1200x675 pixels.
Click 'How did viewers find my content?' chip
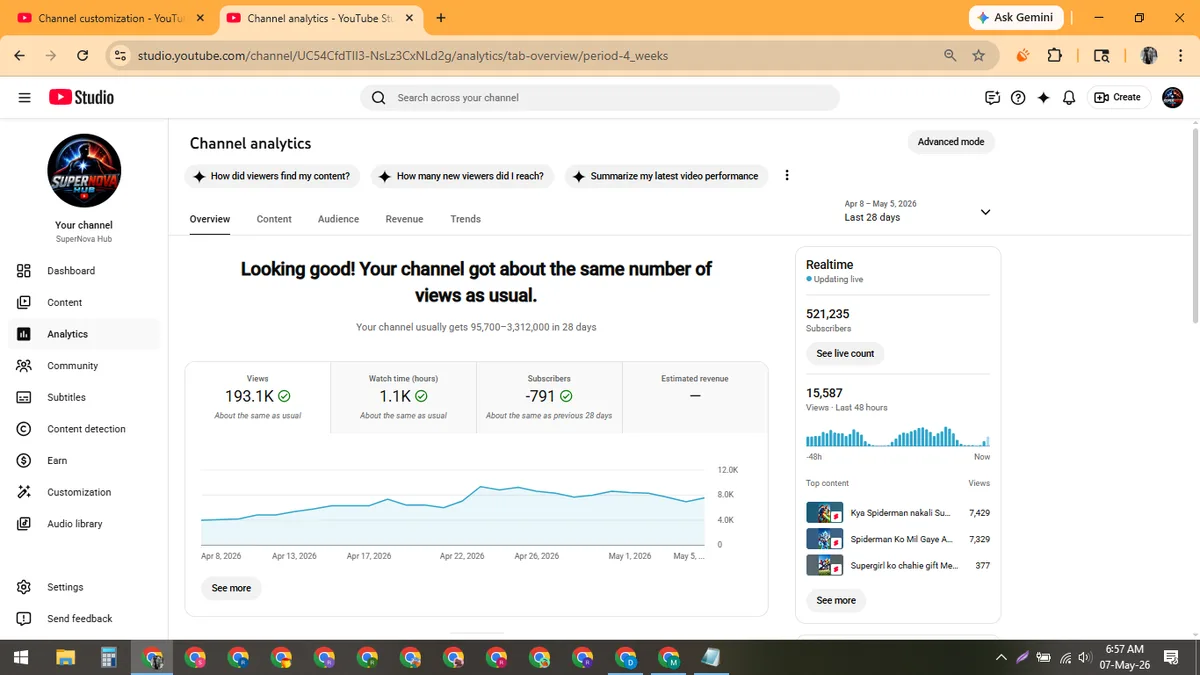(271, 176)
